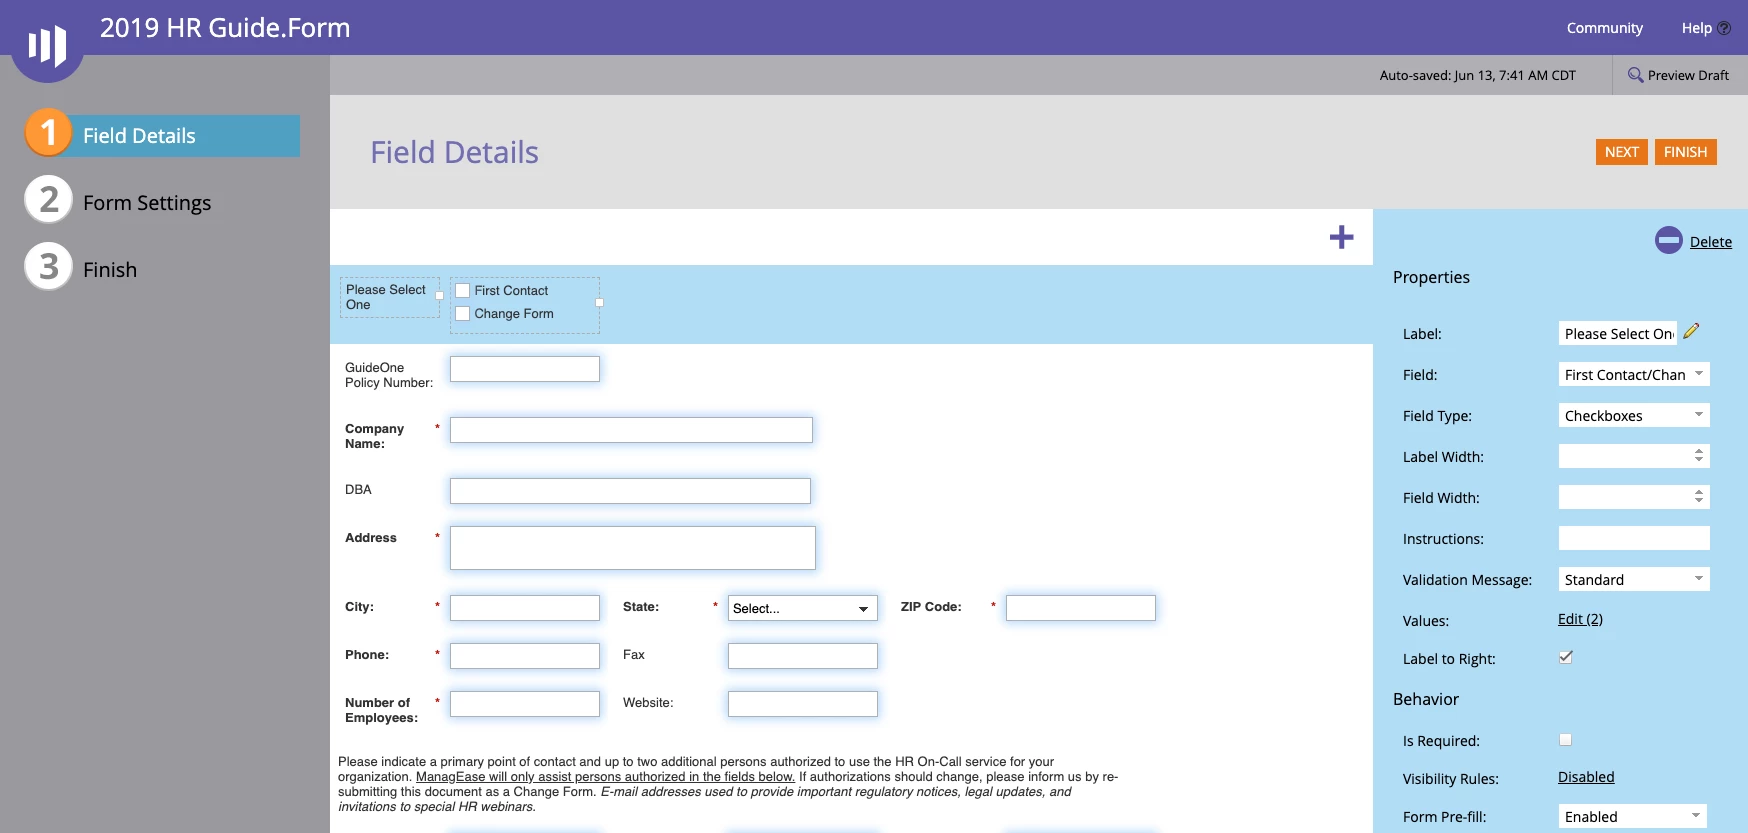The height and width of the screenshot is (833, 1748).
Task: Enable the Is Required checkbox
Action: click(1565, 740)
